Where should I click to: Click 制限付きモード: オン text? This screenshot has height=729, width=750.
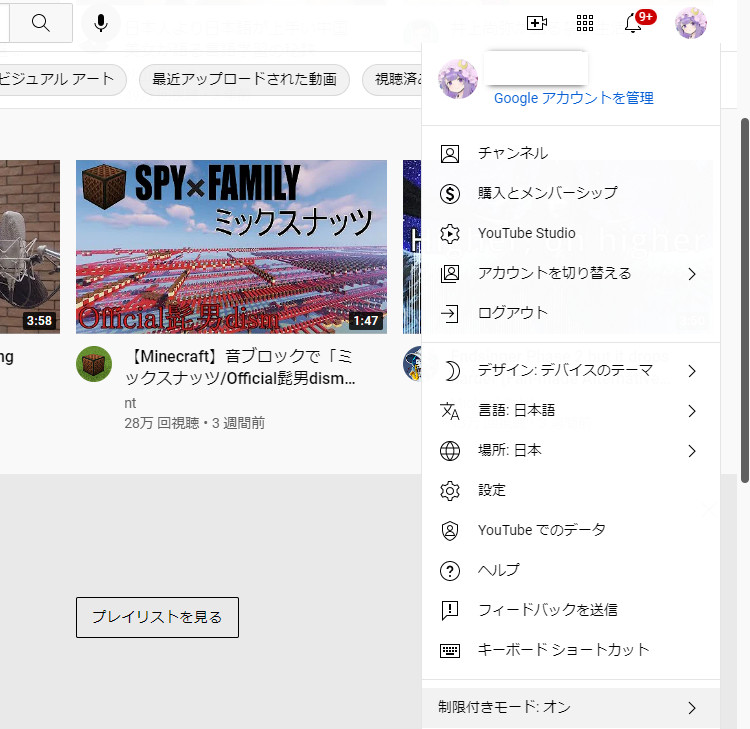pos(504,707)
